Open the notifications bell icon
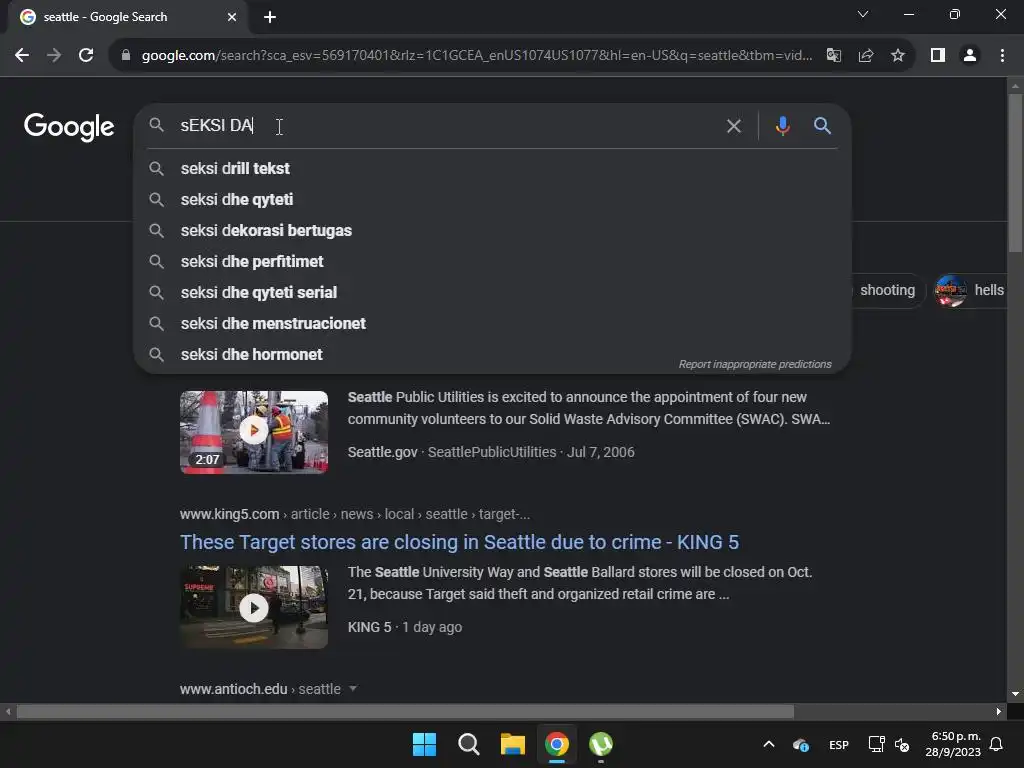 click(997, 744)
